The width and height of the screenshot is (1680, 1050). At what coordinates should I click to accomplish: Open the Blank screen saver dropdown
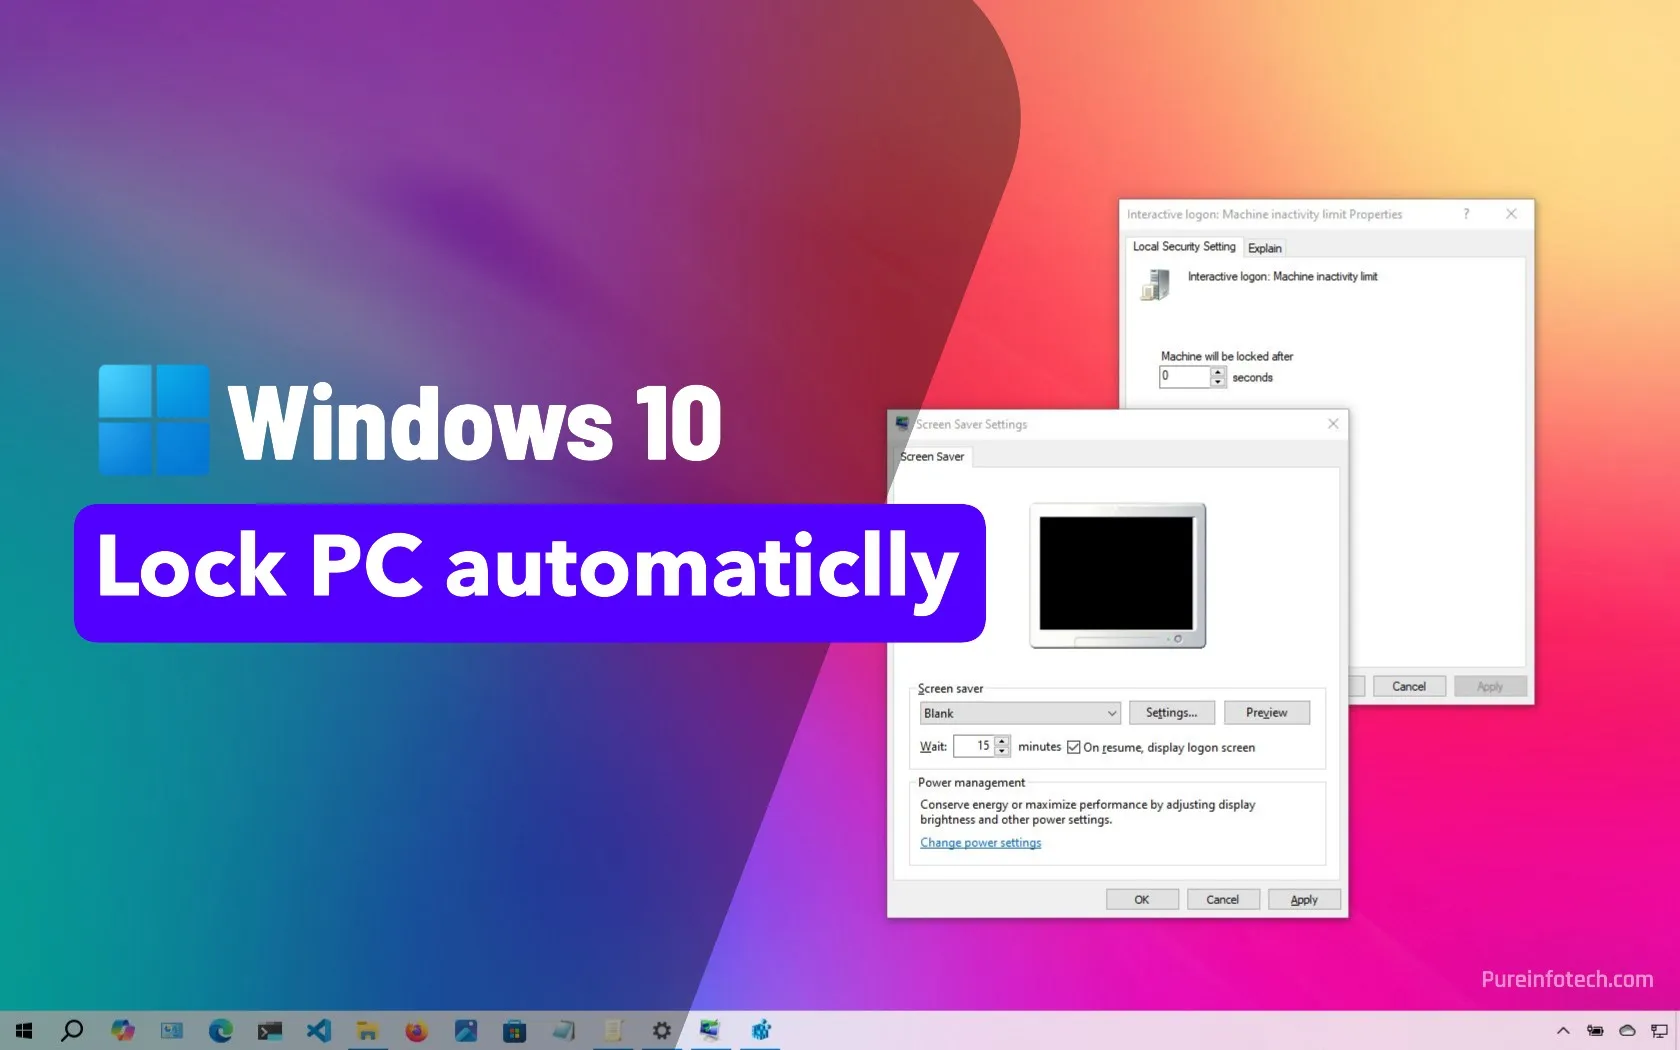(x=1019, y=713)
